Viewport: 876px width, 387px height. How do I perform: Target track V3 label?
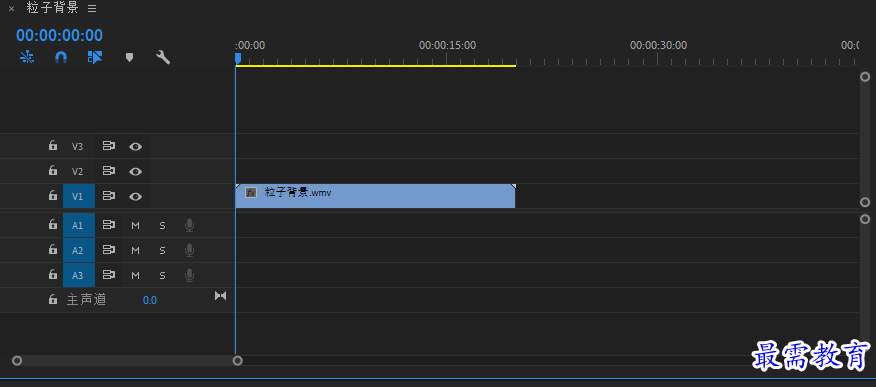pyautogui.click(x=77, y=146)
